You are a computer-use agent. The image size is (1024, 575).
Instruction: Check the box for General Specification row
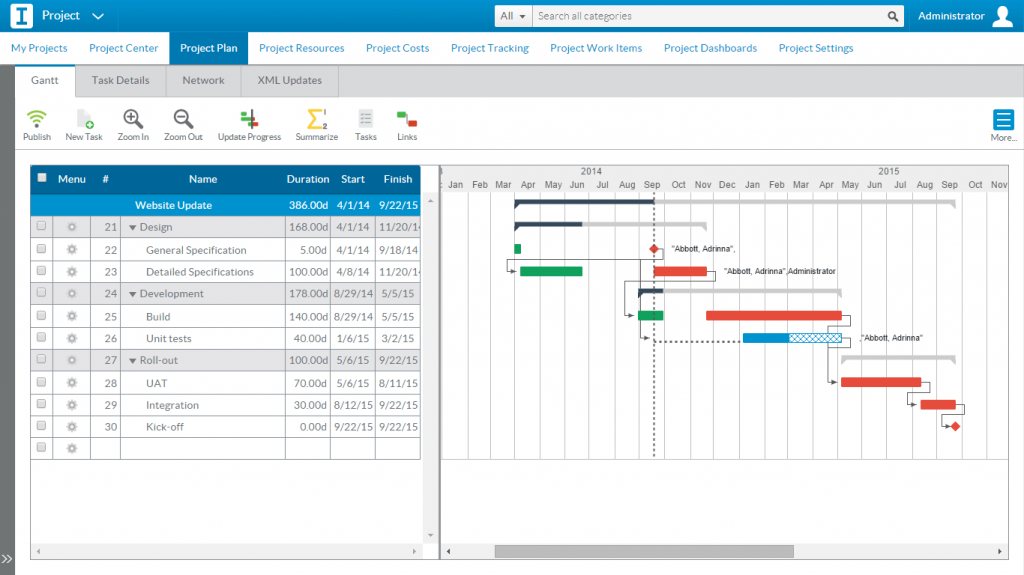click(41, 249)
